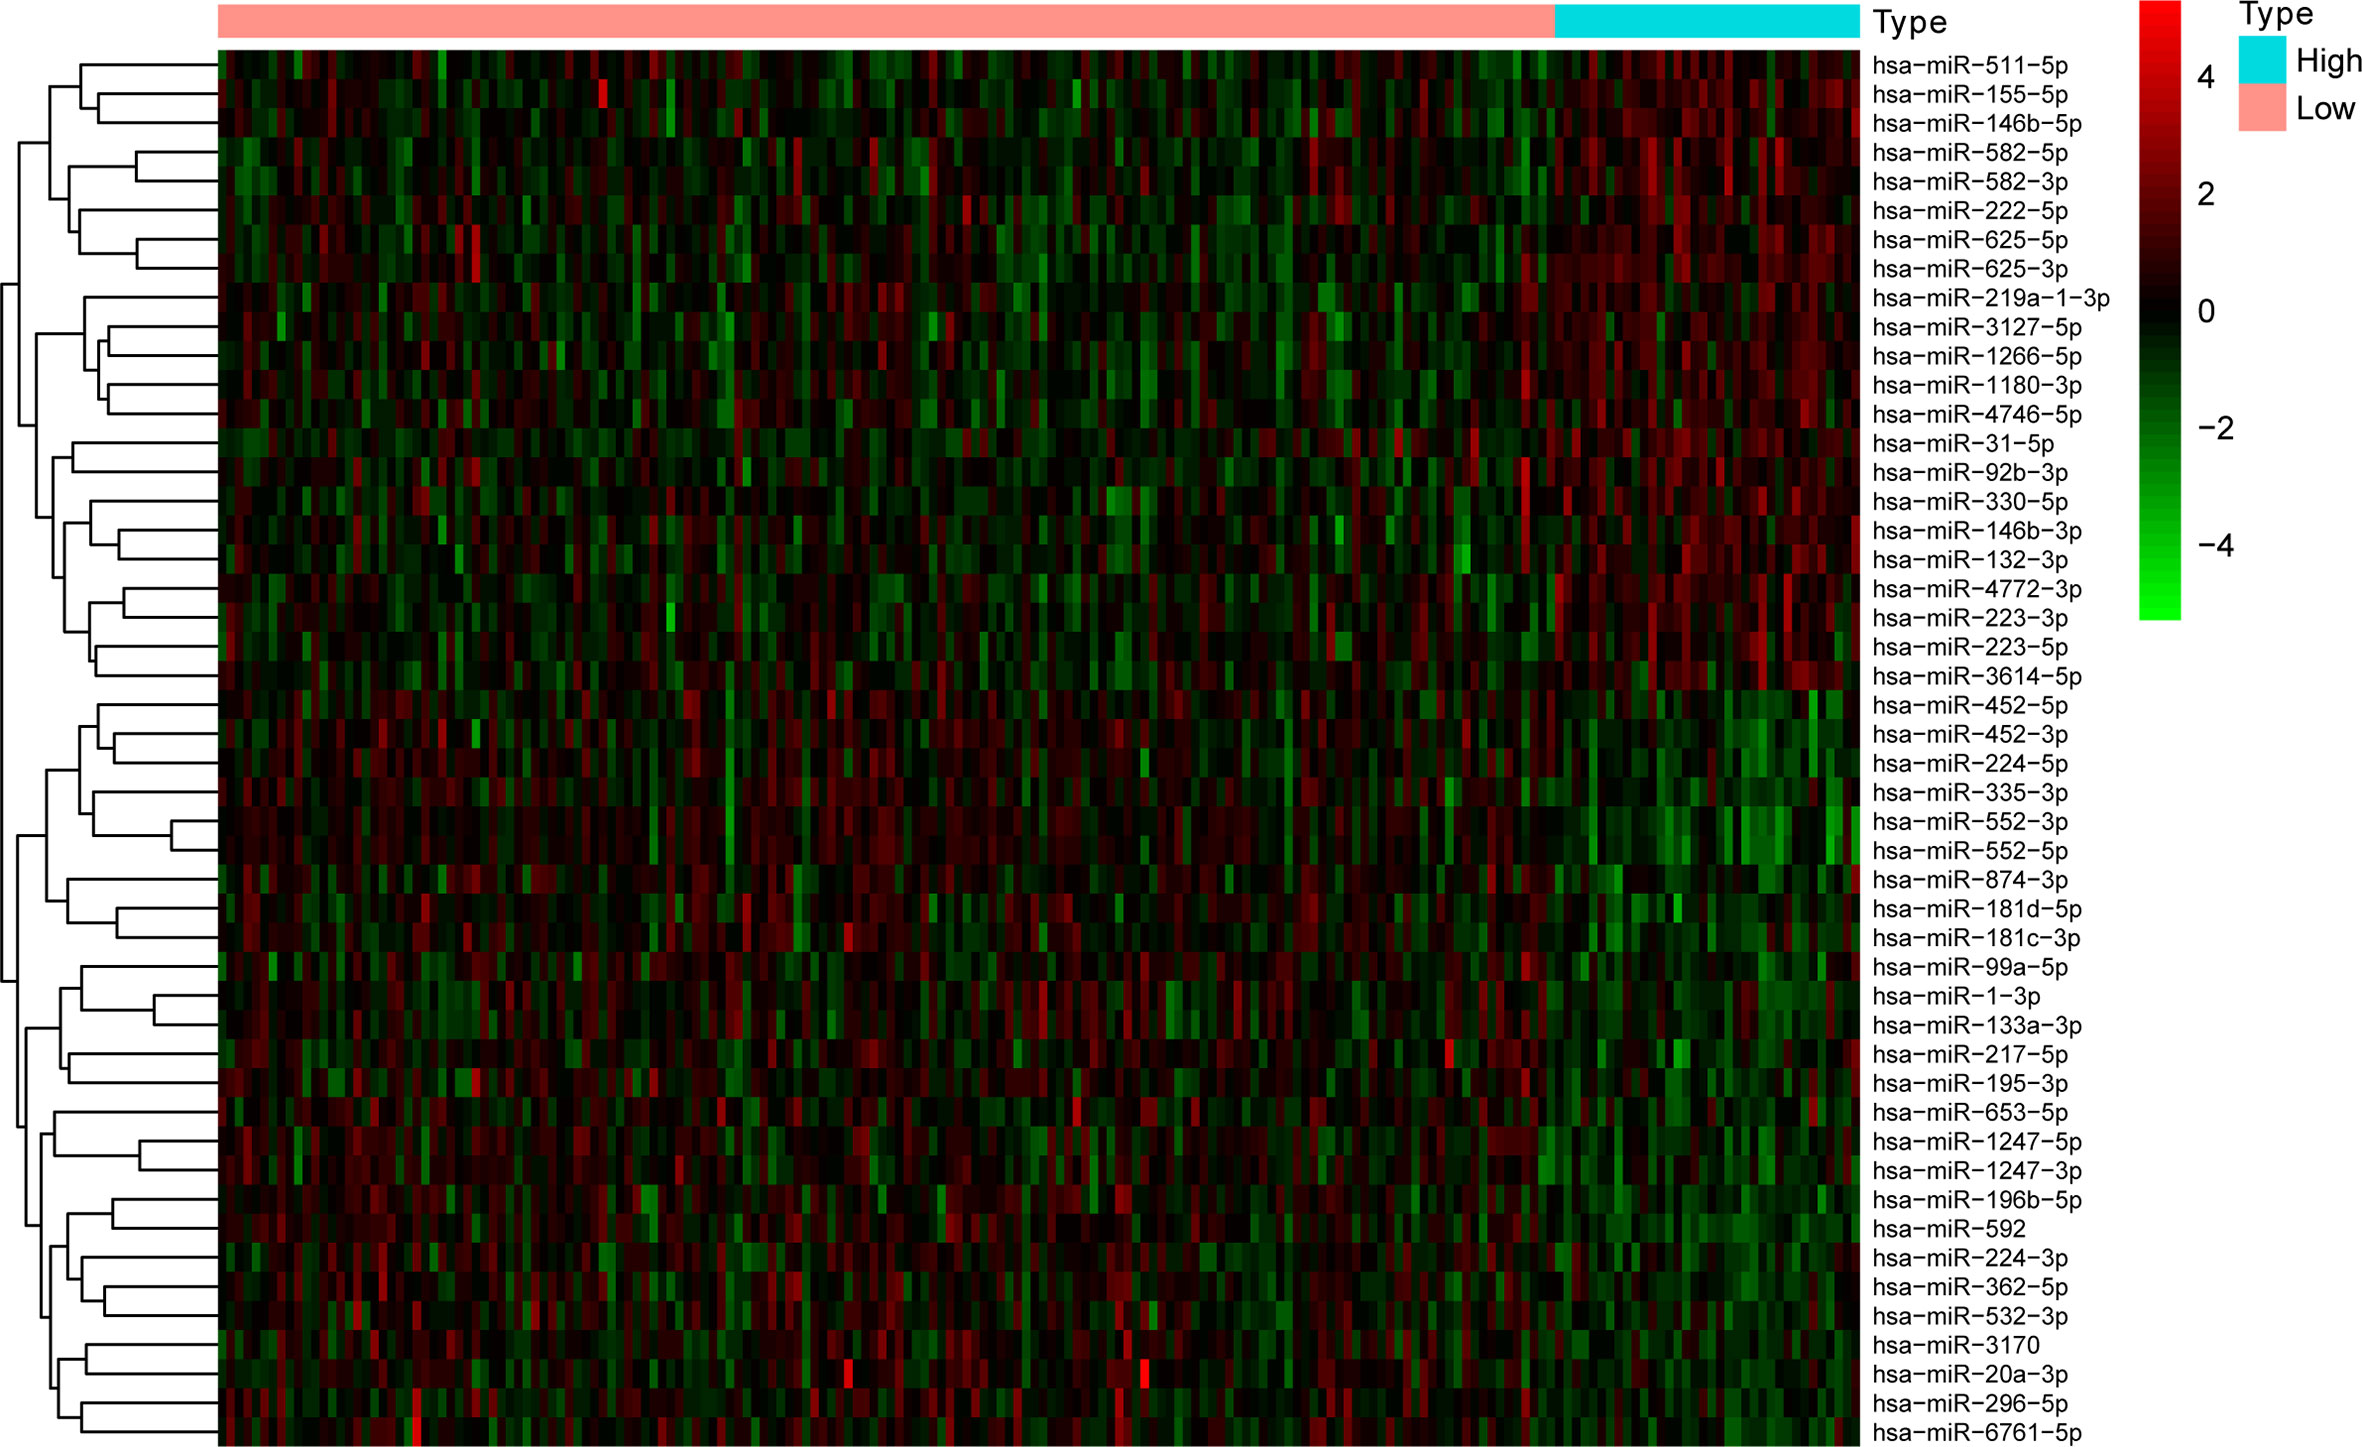The width and height of the screenshot is (2362, 1447).
Task: Pick the hsa-miR-625-5p label
Action: 1970,240
